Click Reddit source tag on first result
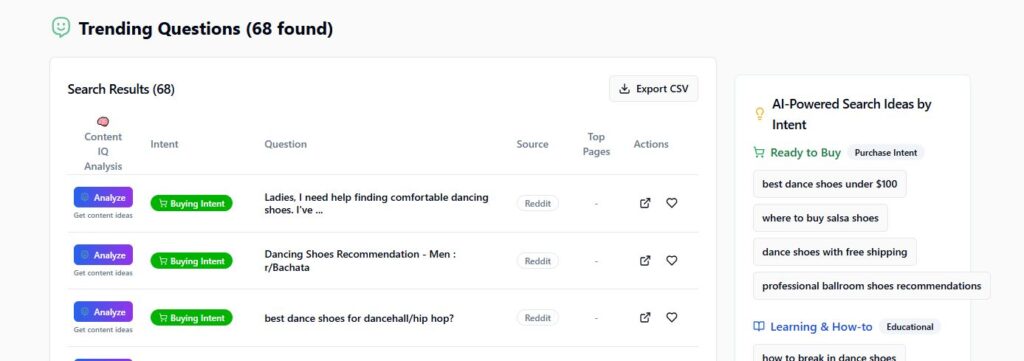1024x361 pixels. click(x=537, y=204)
